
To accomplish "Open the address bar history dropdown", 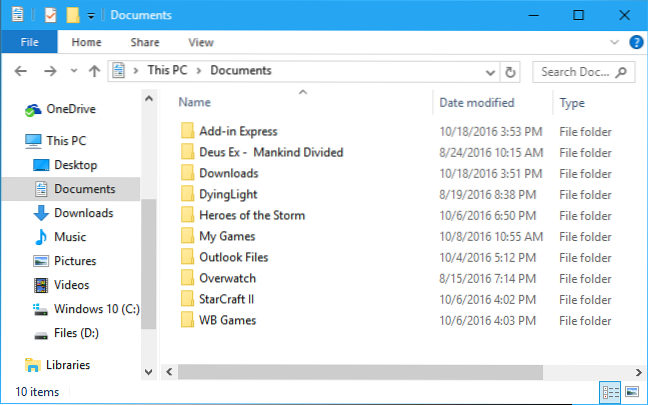I will (x=489, y=72).
